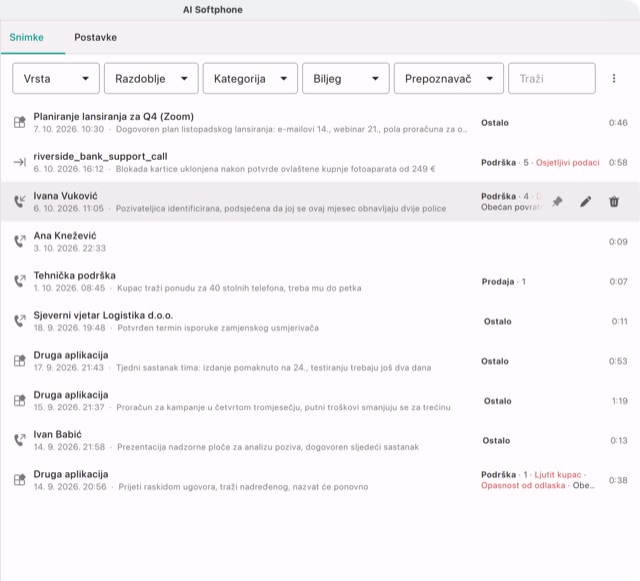This screenshot has height=581, width=640.
Task: Click the call icon beside Sjeverni vjetar Logistika
Action: [x=20, y=321]
